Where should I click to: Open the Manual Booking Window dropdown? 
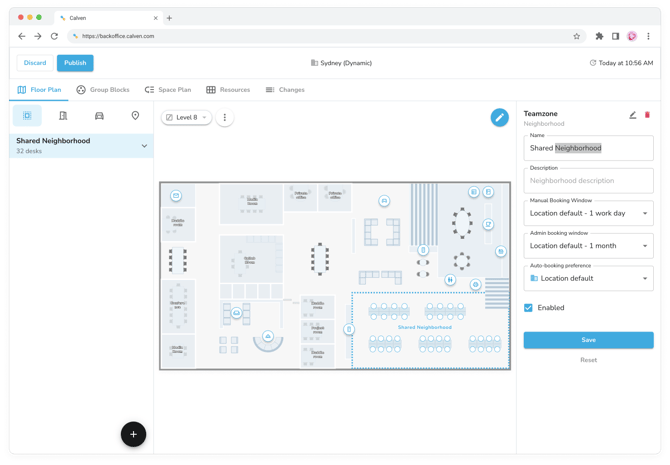pyautogui.click(x=588, y=213)
